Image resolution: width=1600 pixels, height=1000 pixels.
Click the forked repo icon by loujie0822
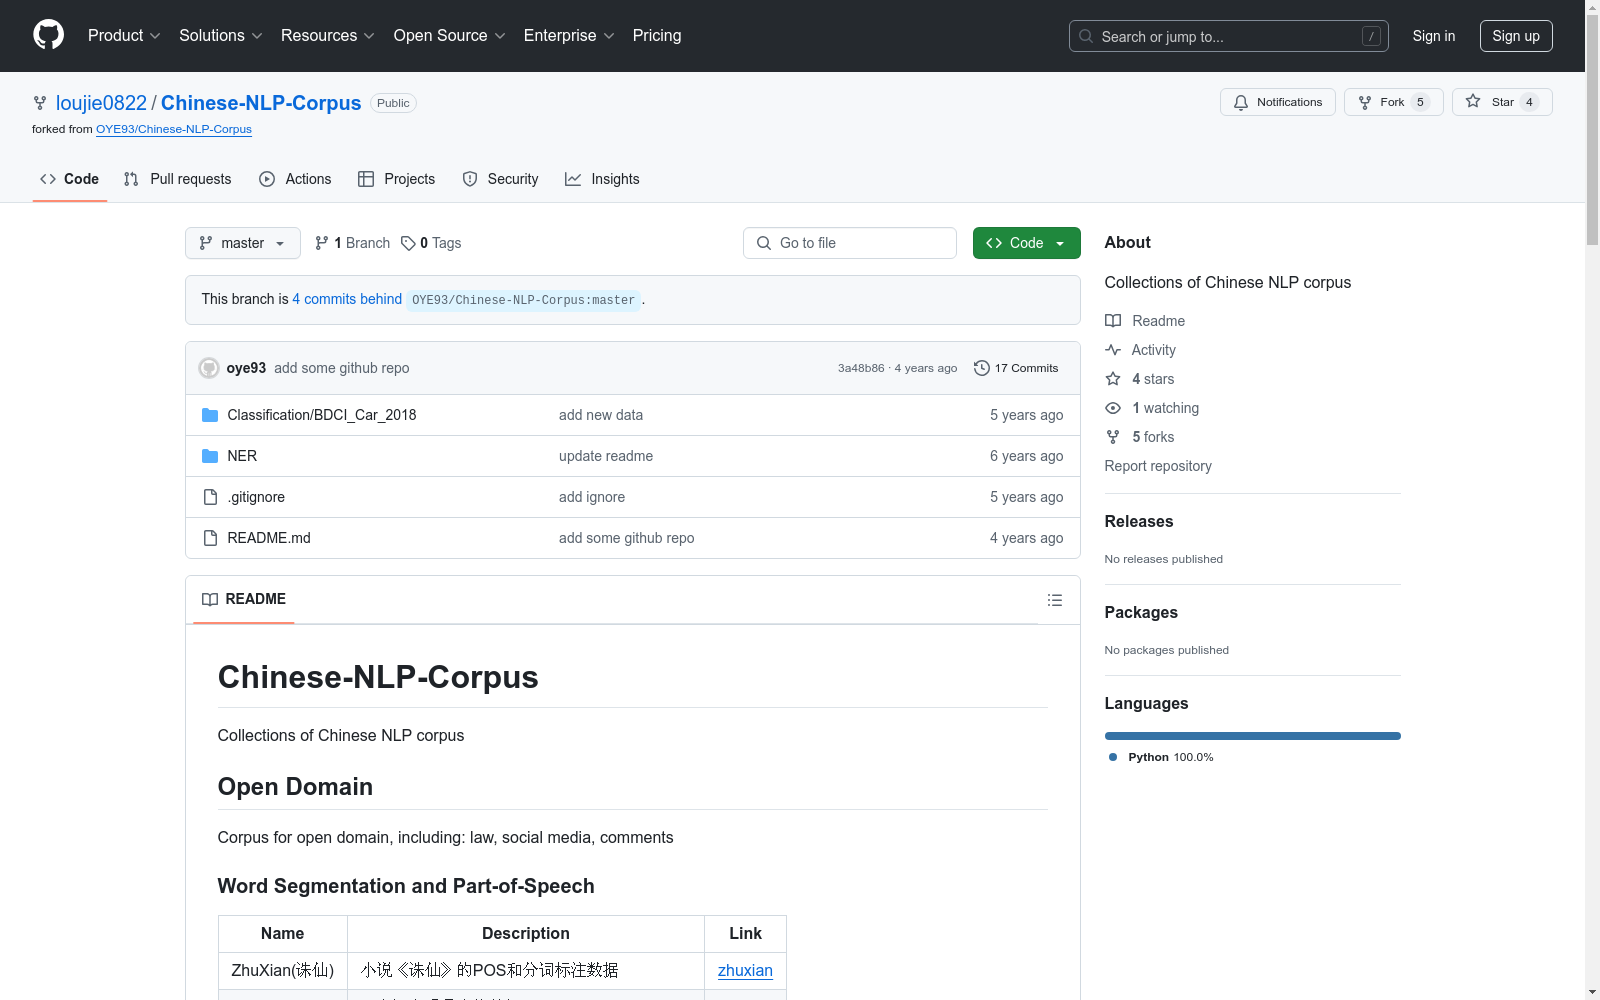(x=40, y=103)
